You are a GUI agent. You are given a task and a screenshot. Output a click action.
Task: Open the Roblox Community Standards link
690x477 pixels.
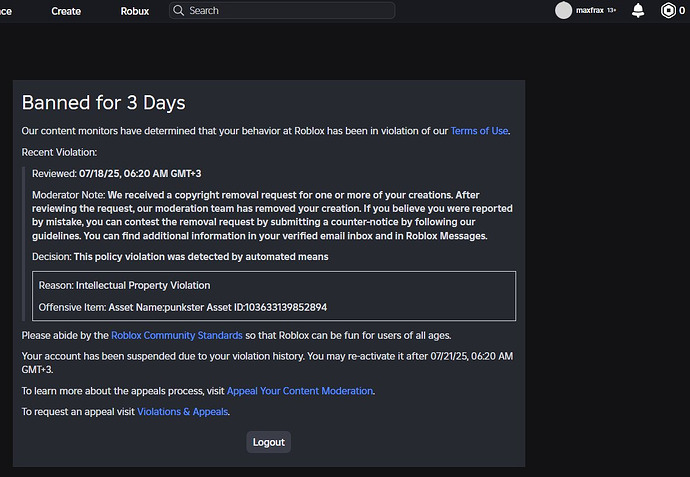pos(177,335)
